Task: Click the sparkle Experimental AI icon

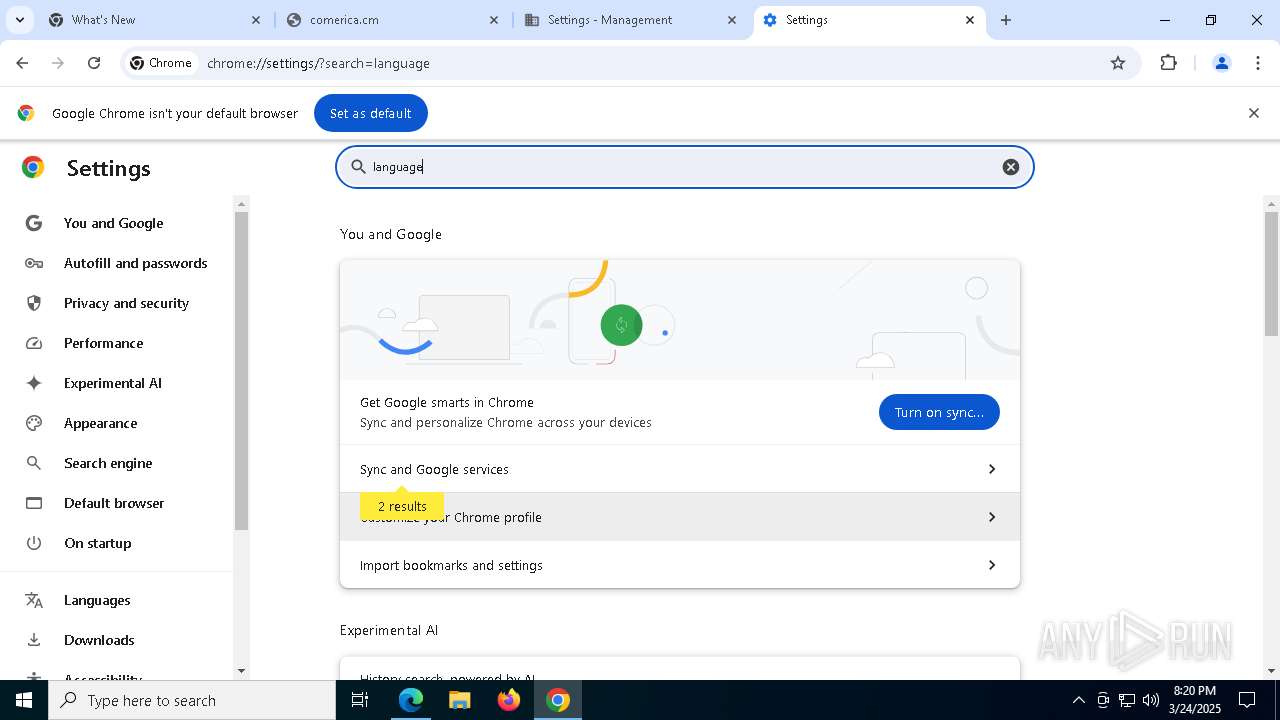Action: click(34, 383)
